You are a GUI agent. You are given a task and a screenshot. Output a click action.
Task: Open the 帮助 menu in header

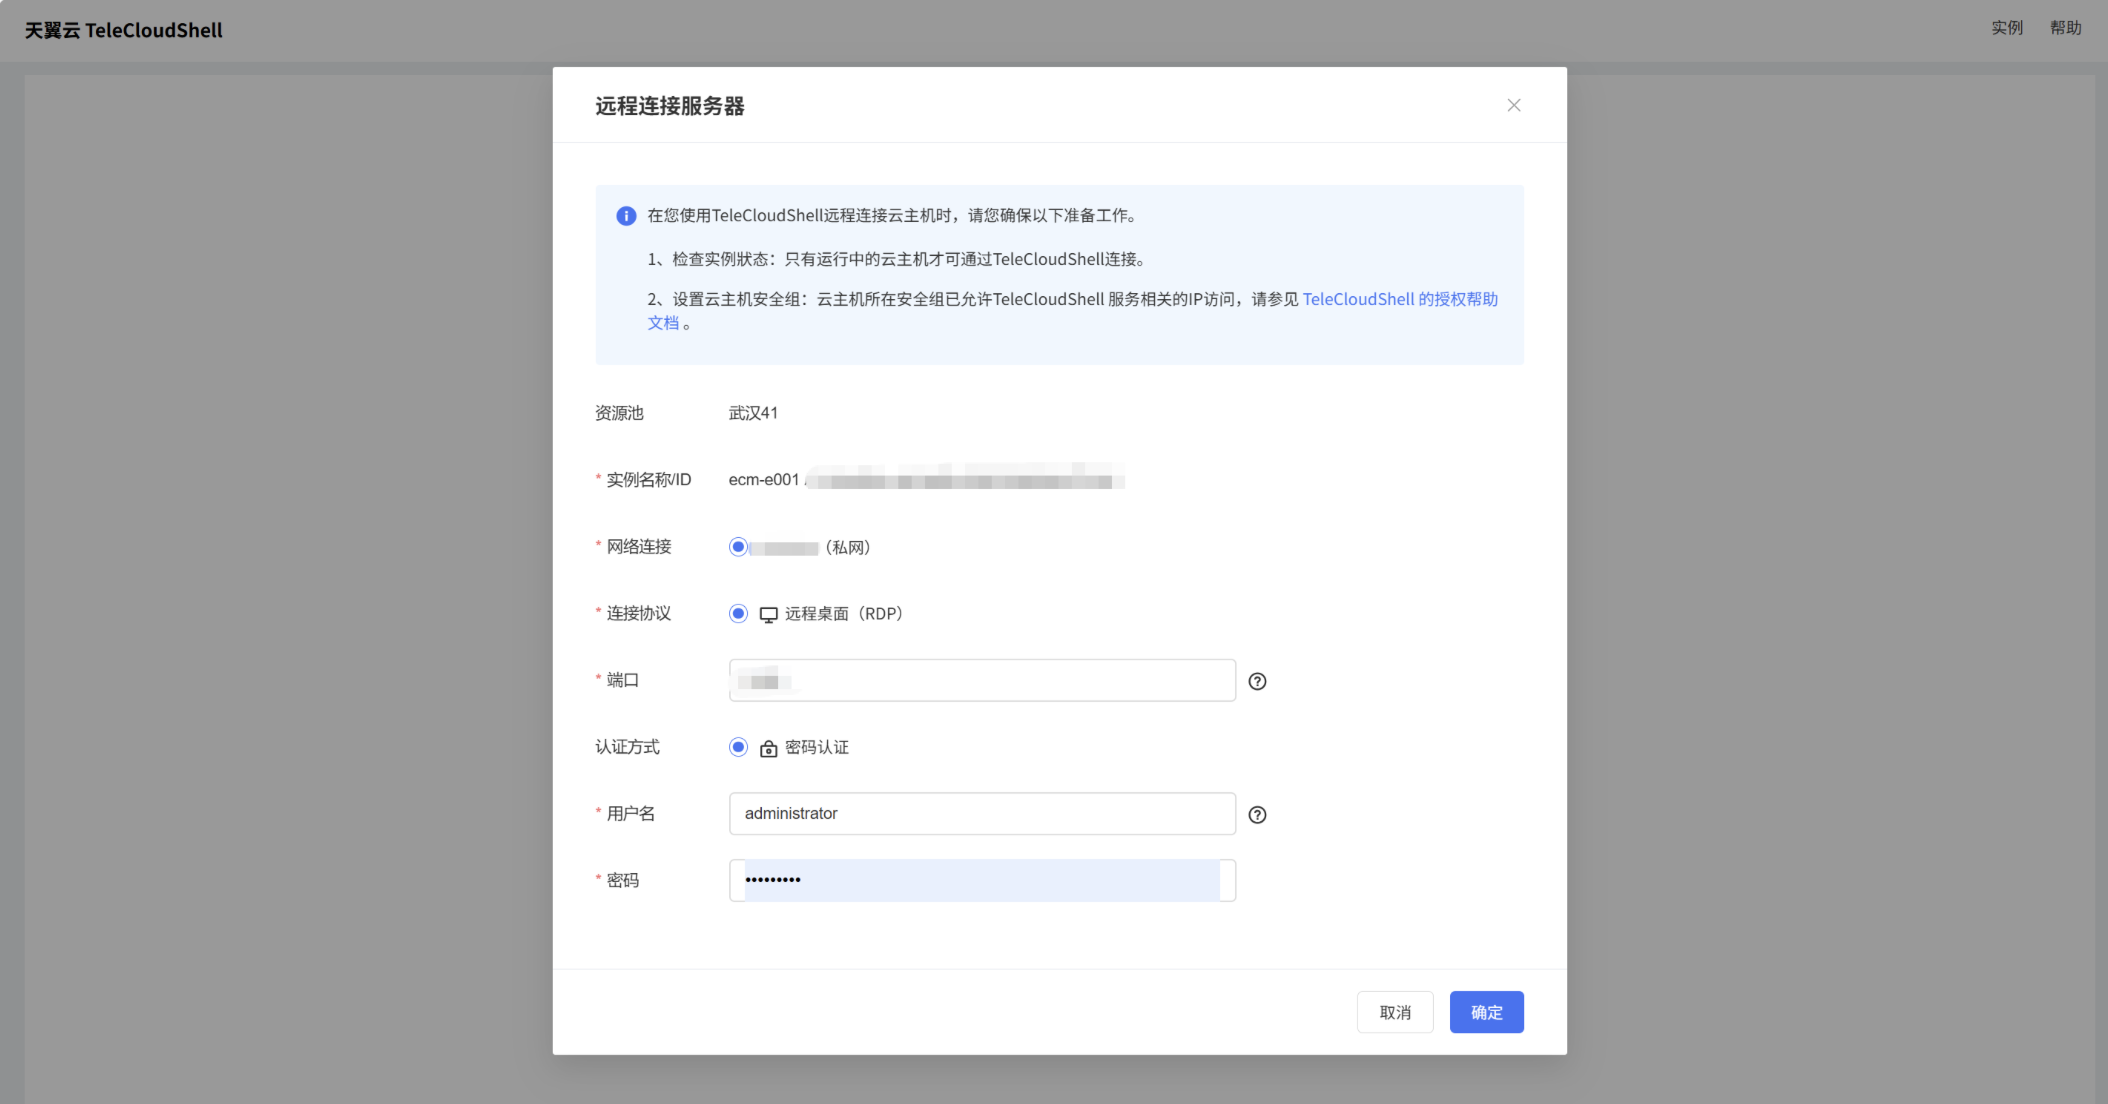(2065, 28)
